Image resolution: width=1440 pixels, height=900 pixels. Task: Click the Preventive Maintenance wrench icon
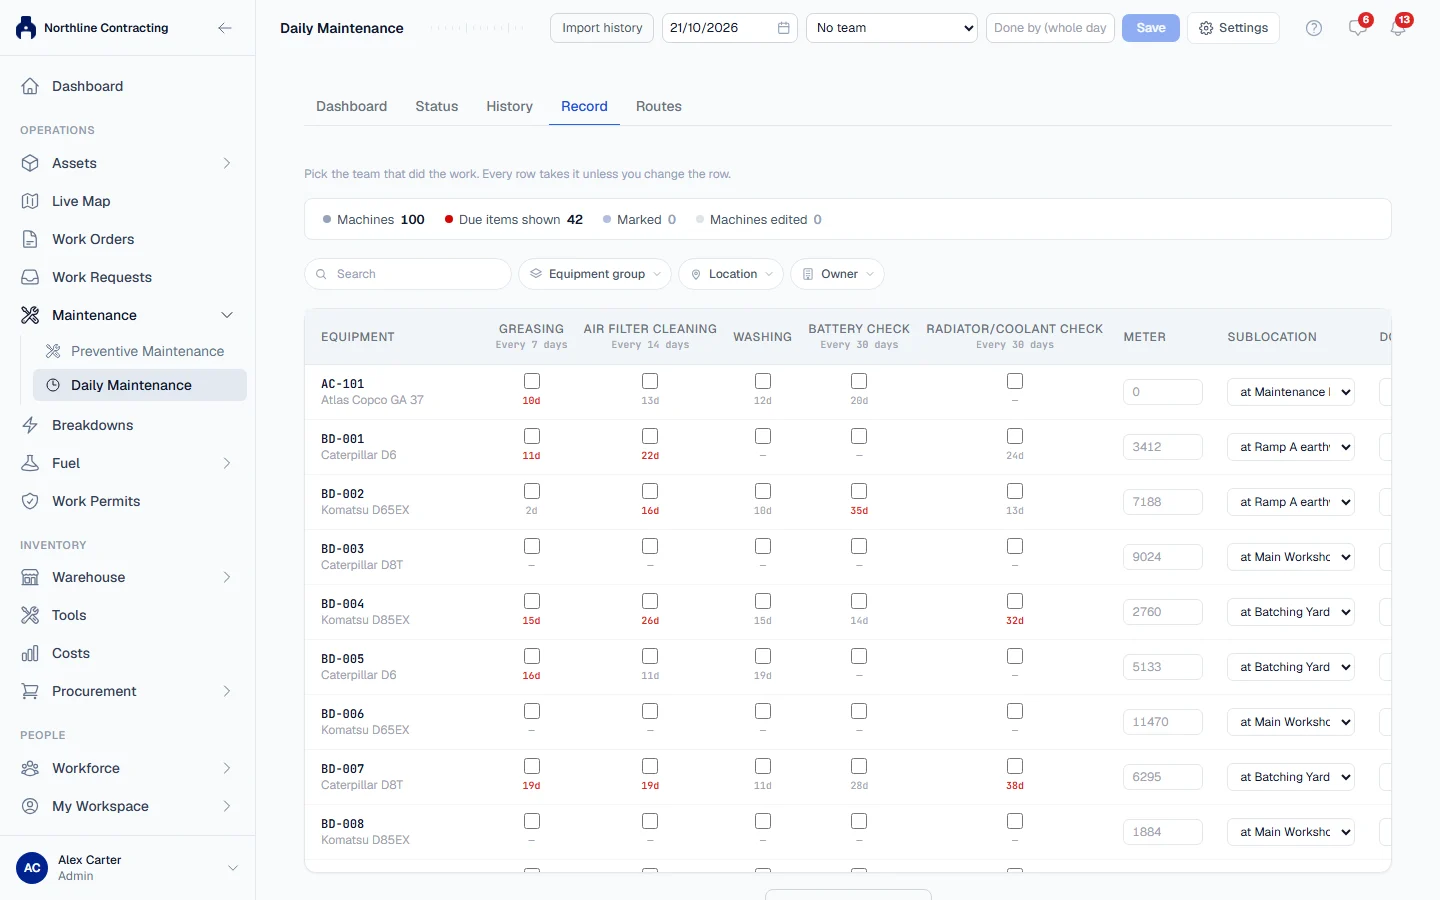point(53,351)
